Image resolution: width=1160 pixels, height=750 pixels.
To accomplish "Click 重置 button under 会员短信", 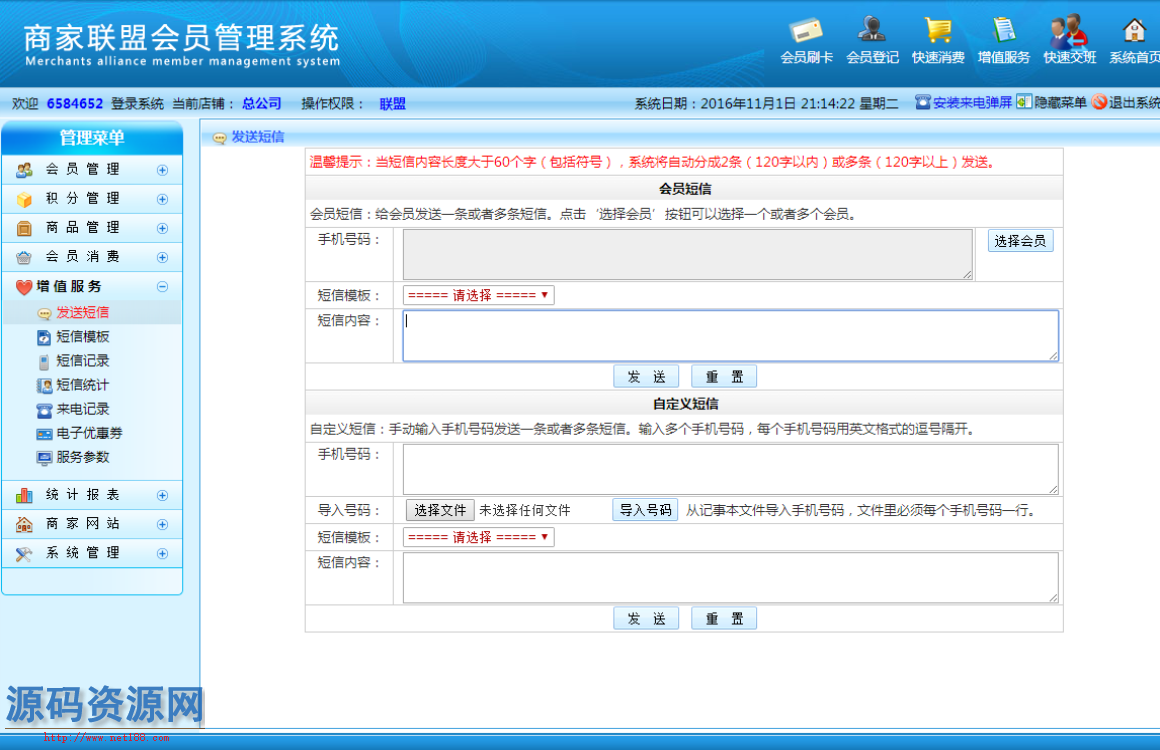I will pos(724,376).
